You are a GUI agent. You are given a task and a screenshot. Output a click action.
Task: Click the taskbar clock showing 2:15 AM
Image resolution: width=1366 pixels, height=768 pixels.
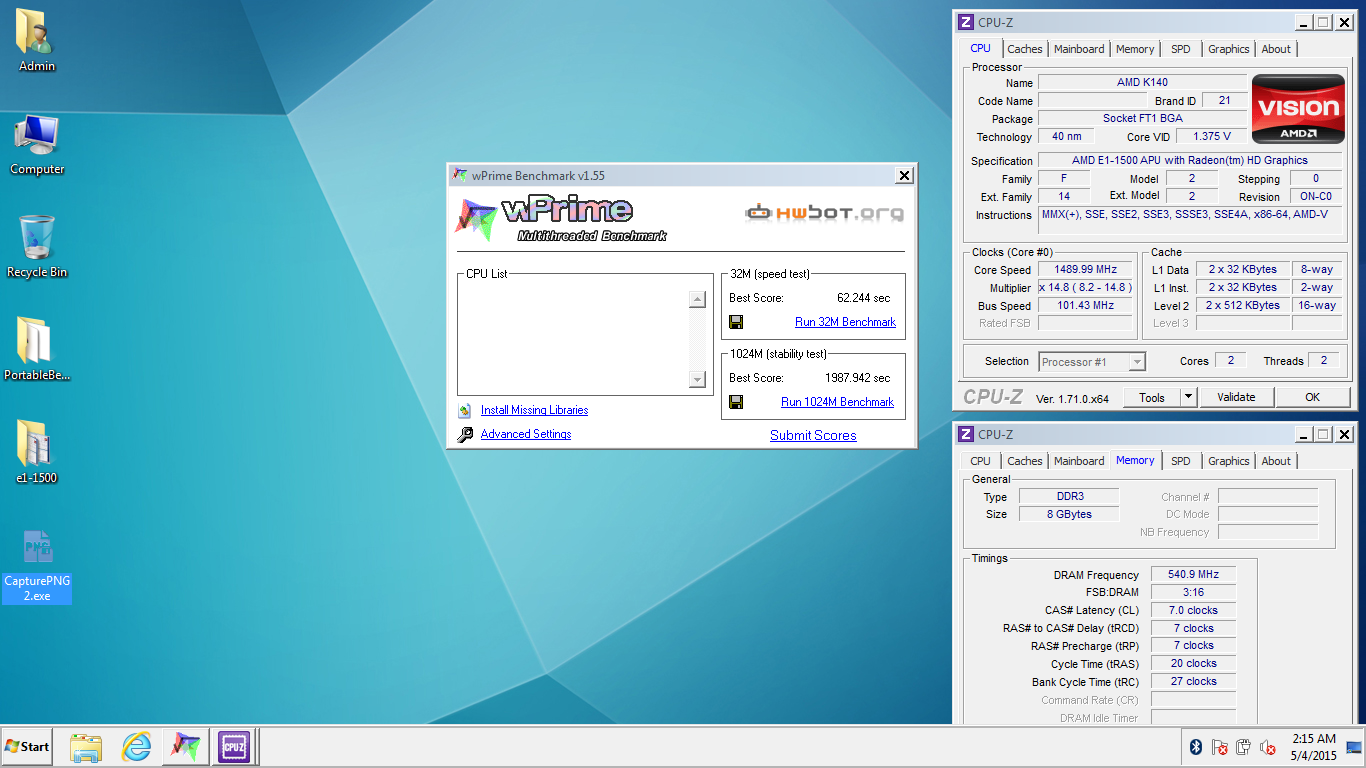point(1314,747)
